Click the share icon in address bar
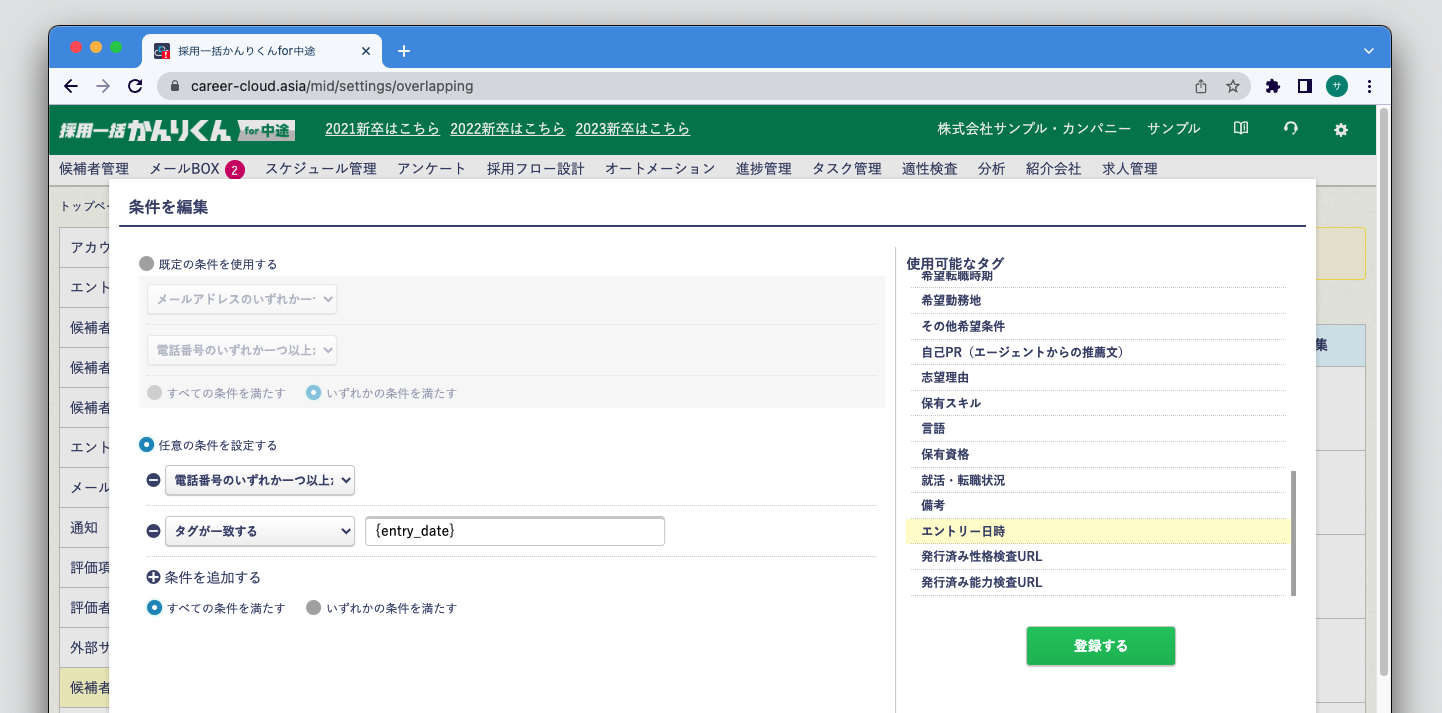The image size is (1442, 713). pos(1201,86)
